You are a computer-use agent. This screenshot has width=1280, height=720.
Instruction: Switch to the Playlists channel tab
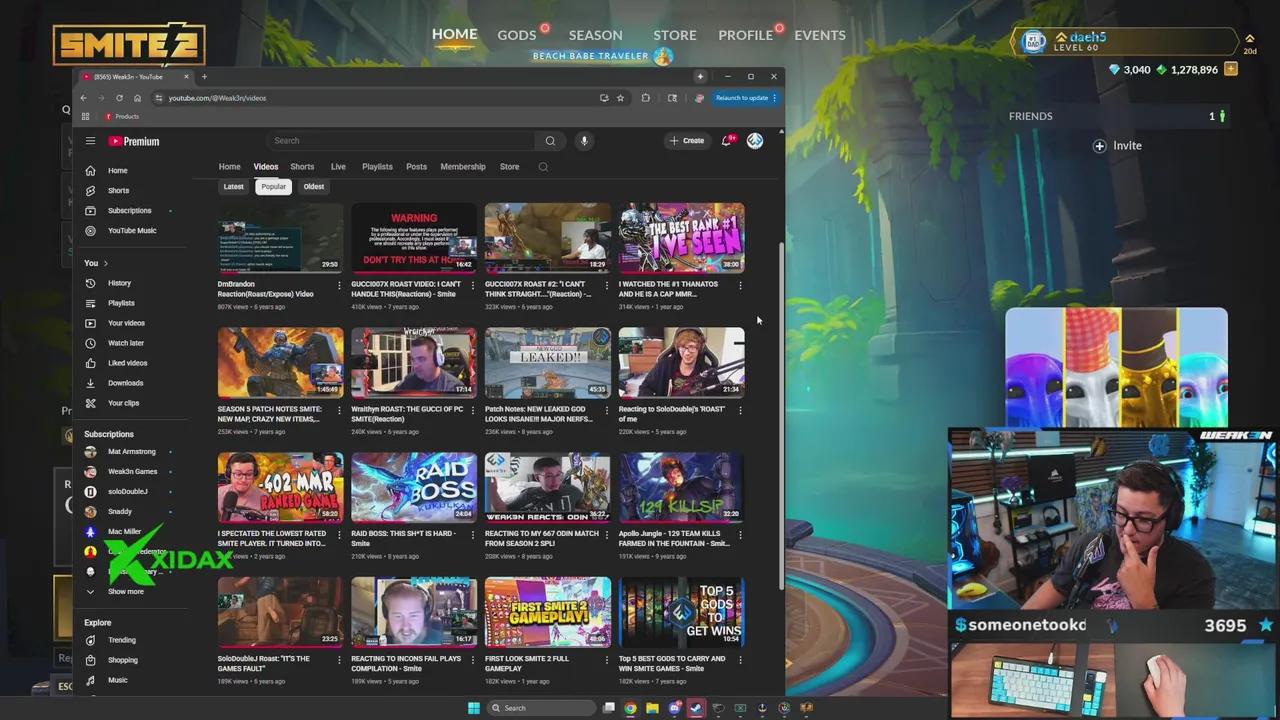pyautogui.click(x=377, y=166)
